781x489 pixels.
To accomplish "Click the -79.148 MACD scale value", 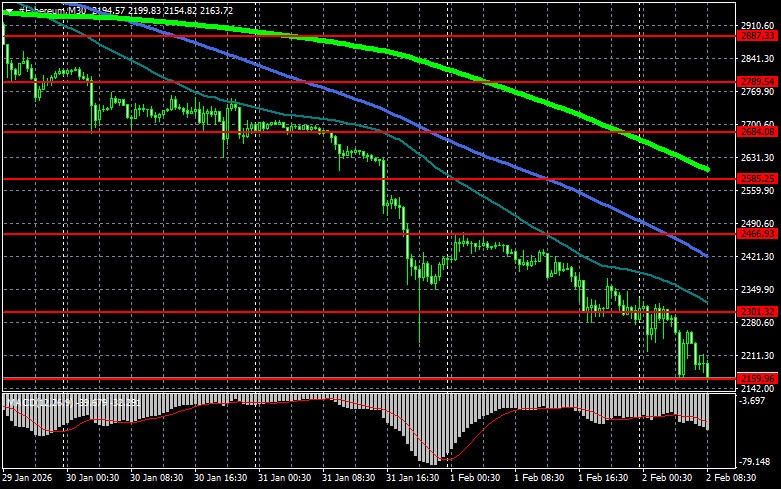I will point(757,462).
